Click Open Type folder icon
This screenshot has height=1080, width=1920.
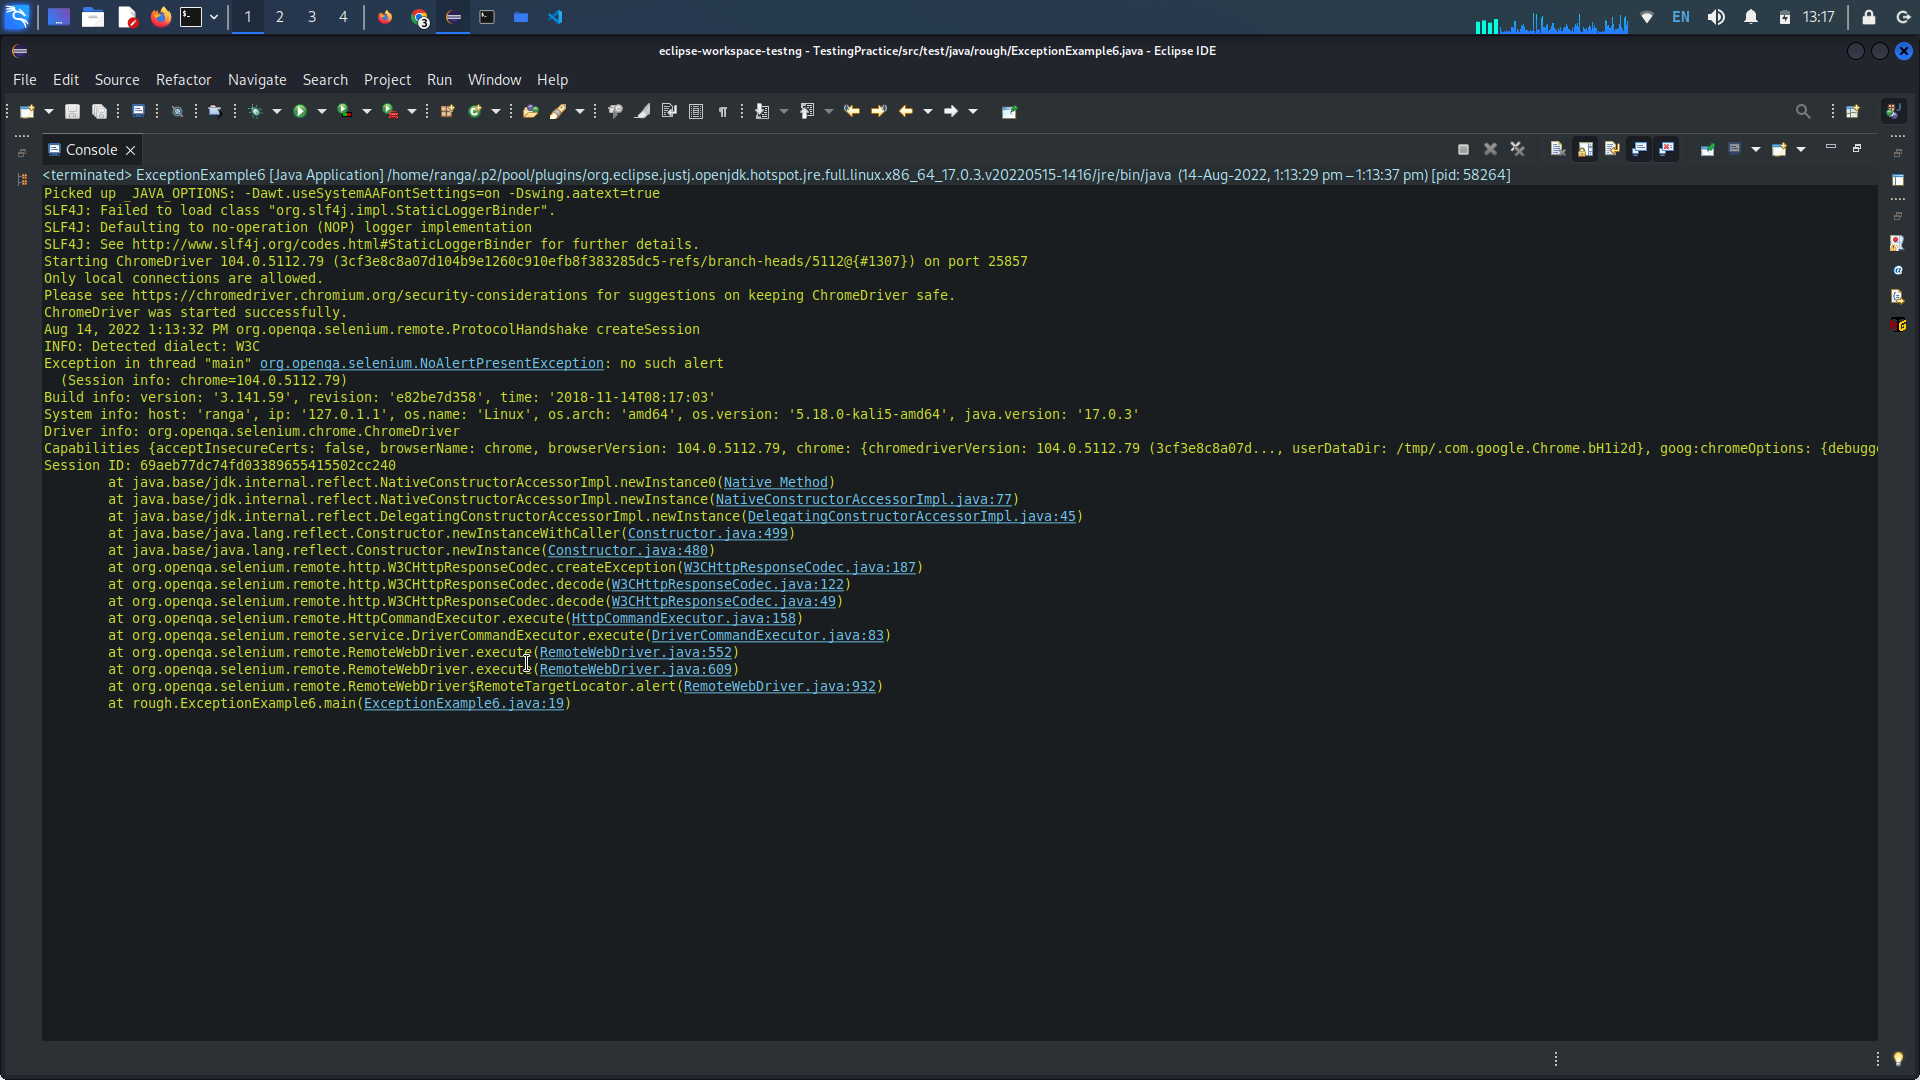(530, 111)
